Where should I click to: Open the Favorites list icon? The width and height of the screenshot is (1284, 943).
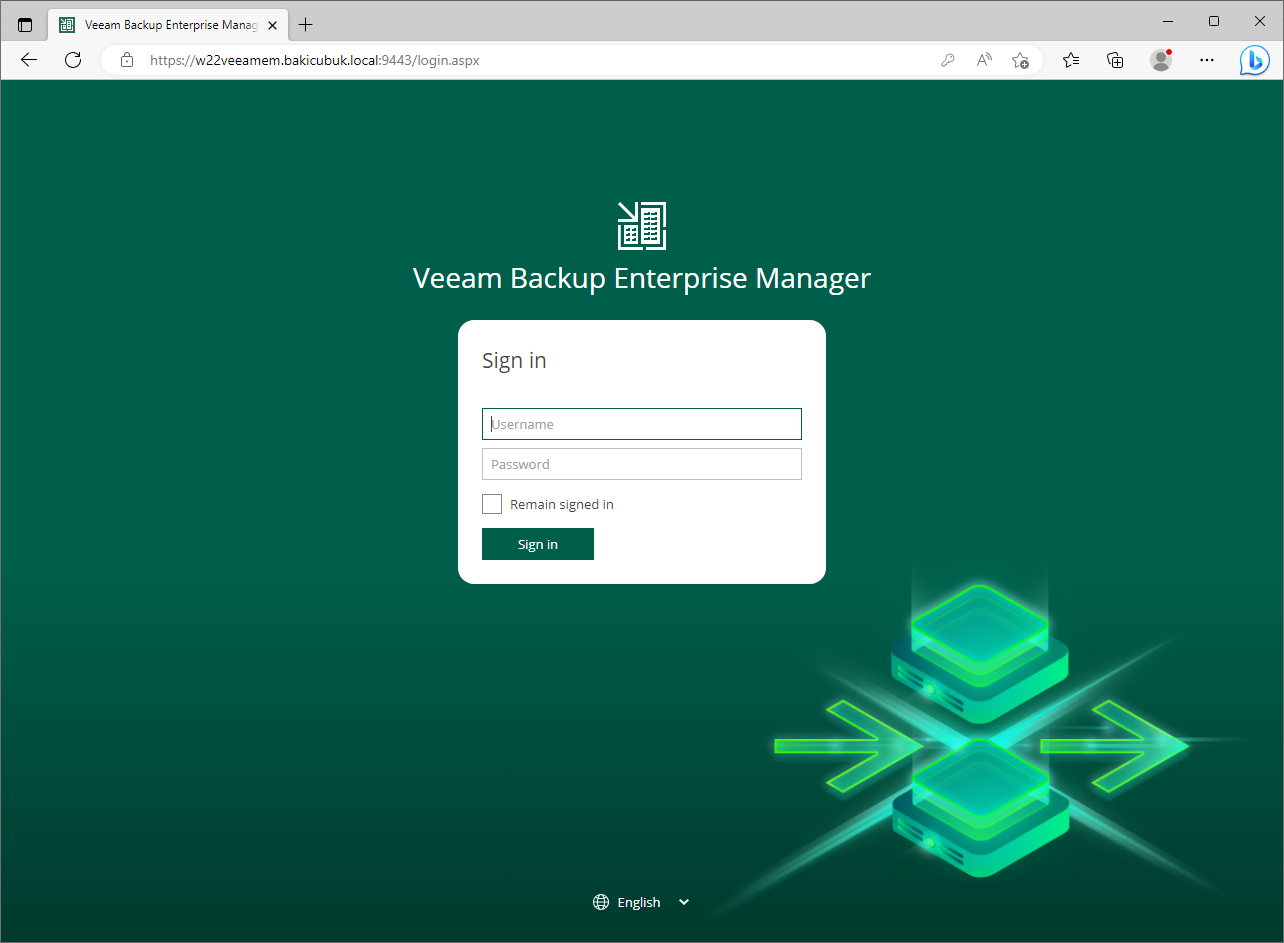point(1071,60)
